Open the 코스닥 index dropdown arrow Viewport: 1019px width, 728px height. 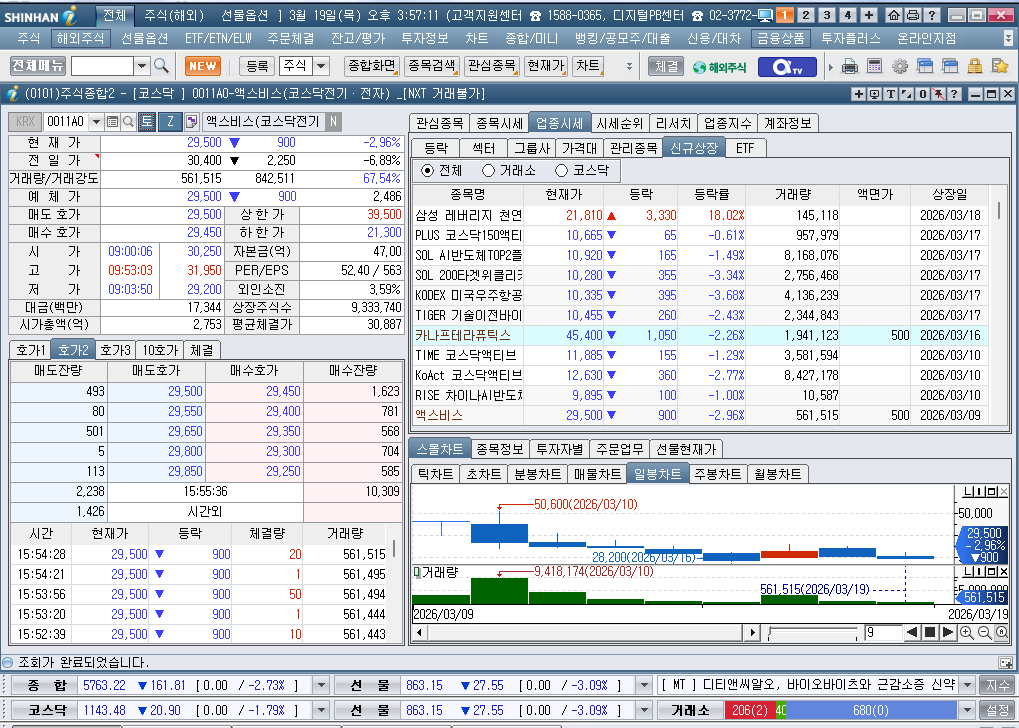tap(321, 710)
